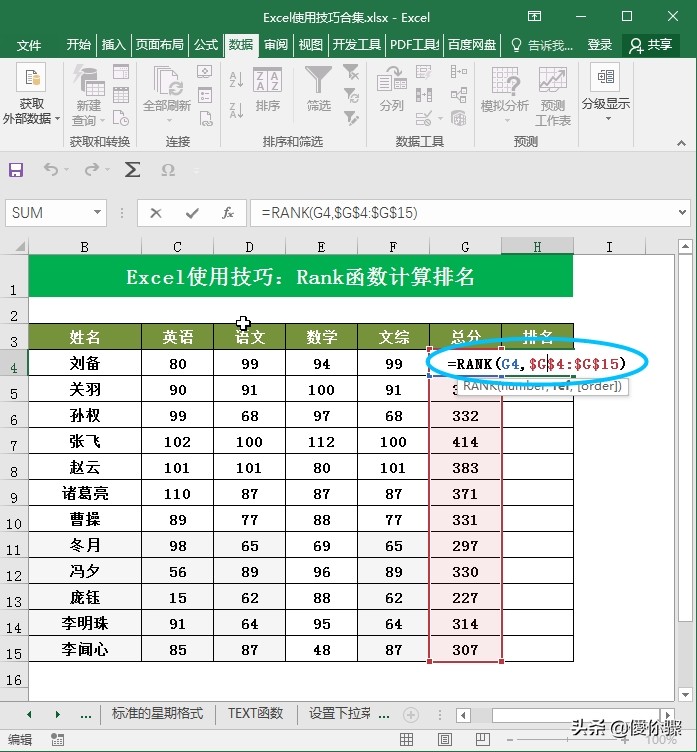Open Insert Function fx button
This screenshot has height=752, width=697.
[x=228, y=213]
